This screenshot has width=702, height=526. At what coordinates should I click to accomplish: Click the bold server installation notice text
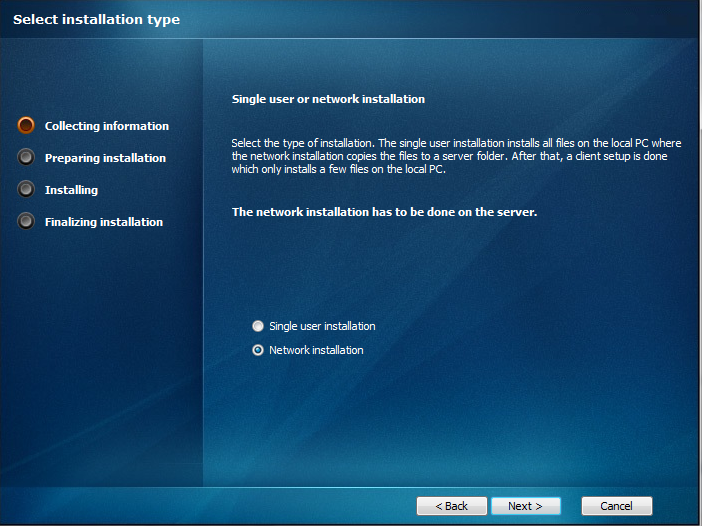(x=384, y=212)
